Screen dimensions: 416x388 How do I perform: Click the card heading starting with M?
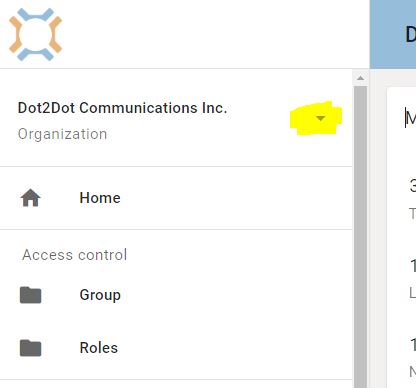(x=411, y=118)
